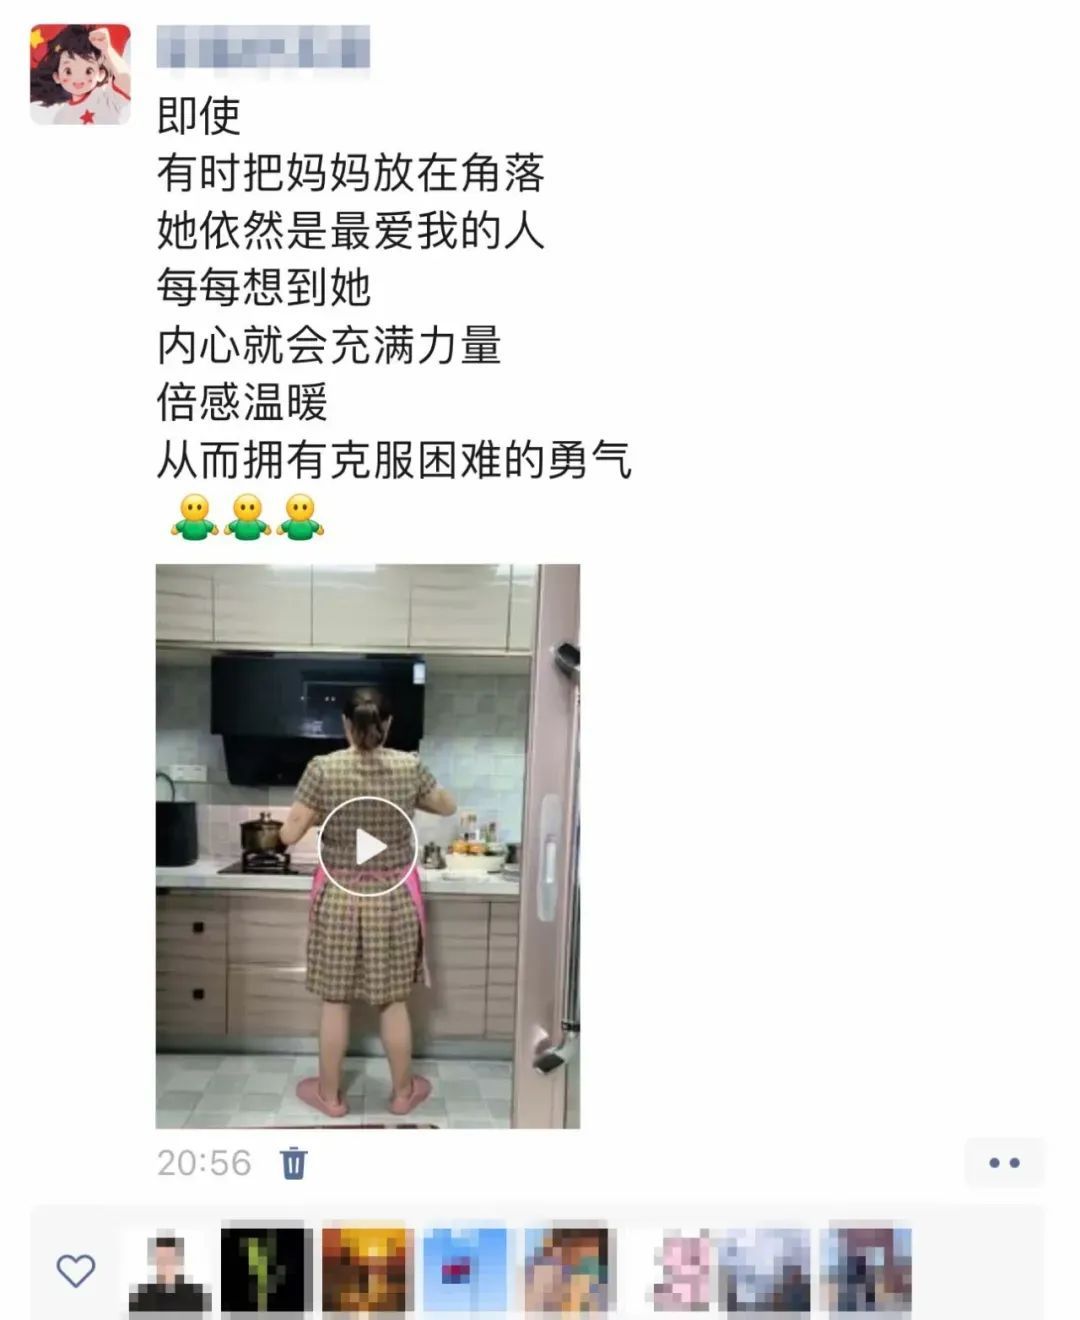View first liker avatar of man in suit

tap(169, 1270)
